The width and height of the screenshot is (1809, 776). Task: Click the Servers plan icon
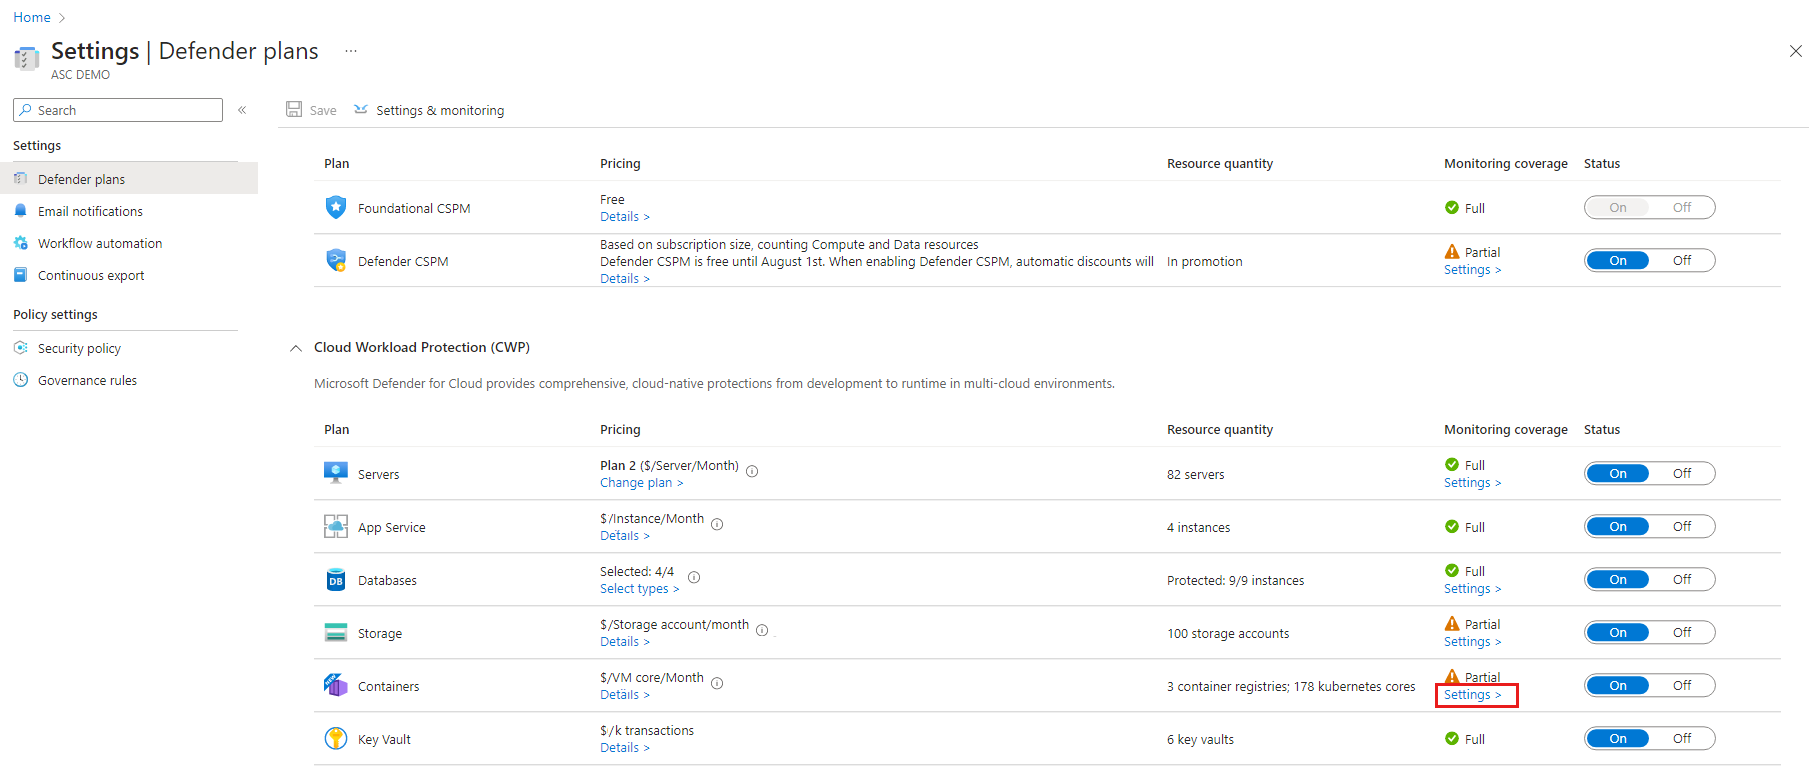click(336, 473)
